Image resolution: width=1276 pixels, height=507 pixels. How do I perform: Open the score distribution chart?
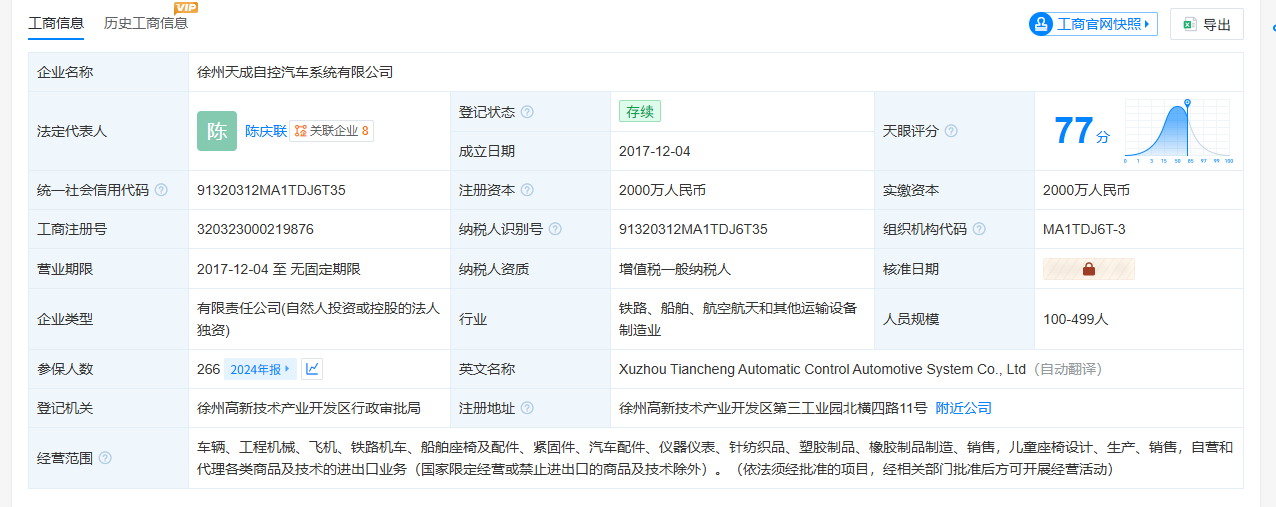point(1178,131)
